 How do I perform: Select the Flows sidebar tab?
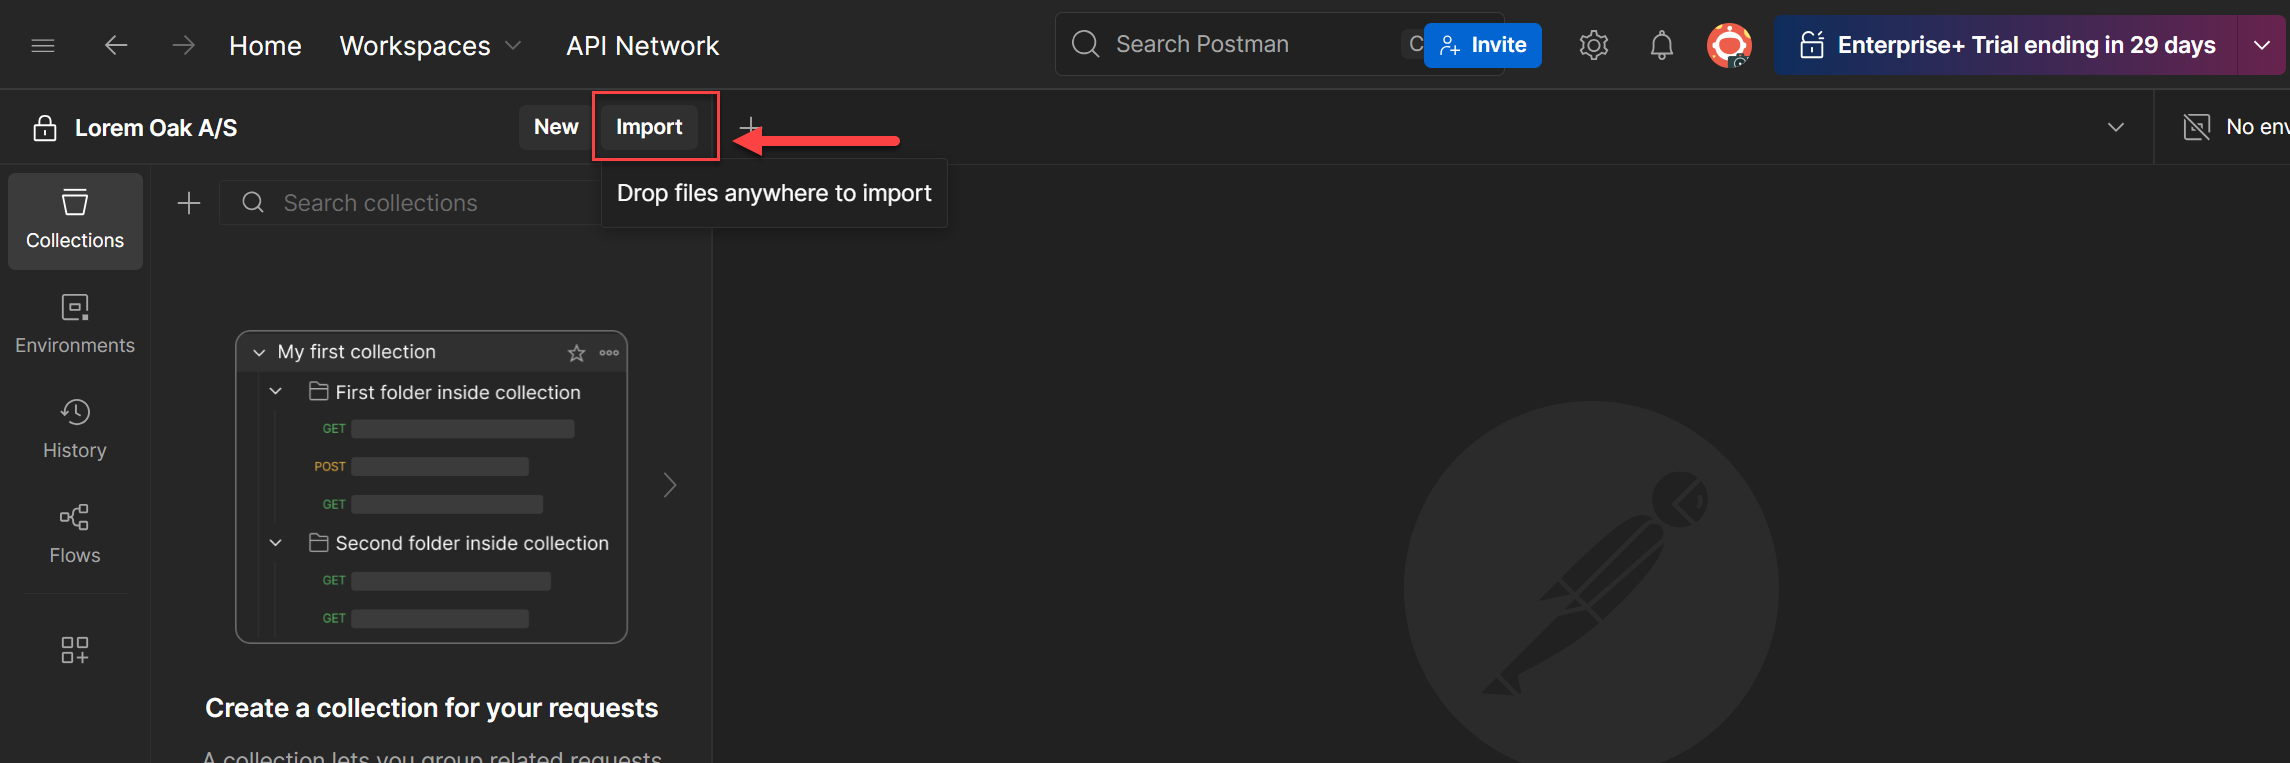tap(75, 535)
